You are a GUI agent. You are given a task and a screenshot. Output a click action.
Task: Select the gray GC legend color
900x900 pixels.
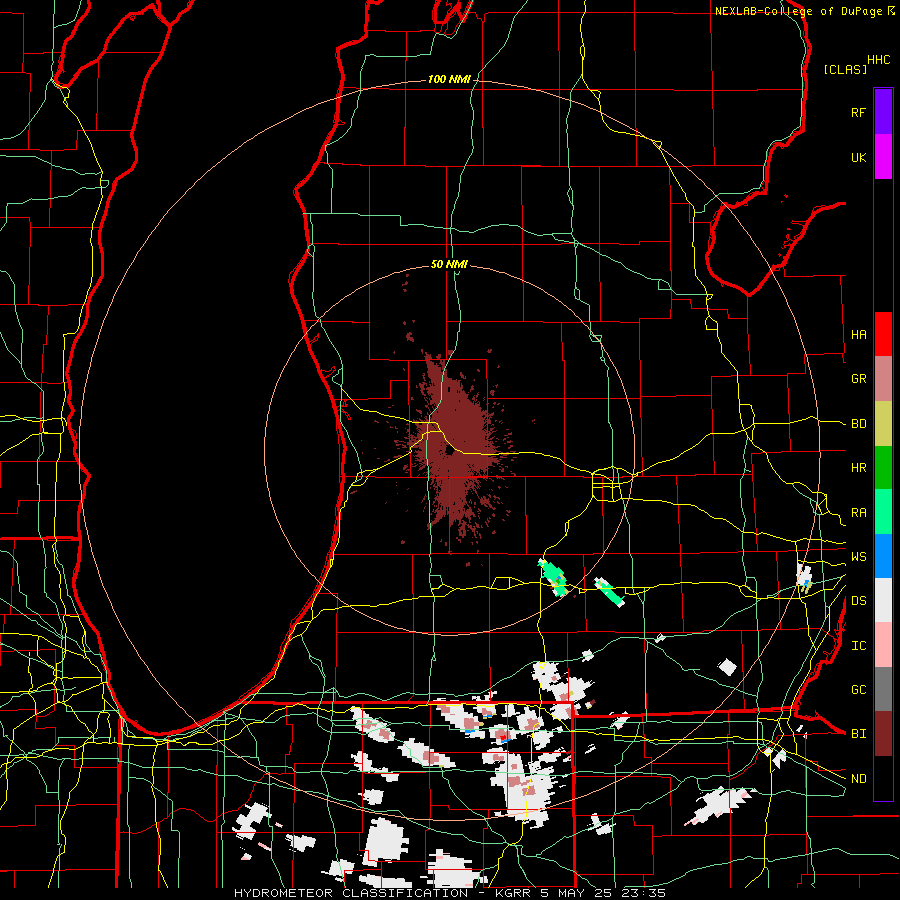point(883,689)
